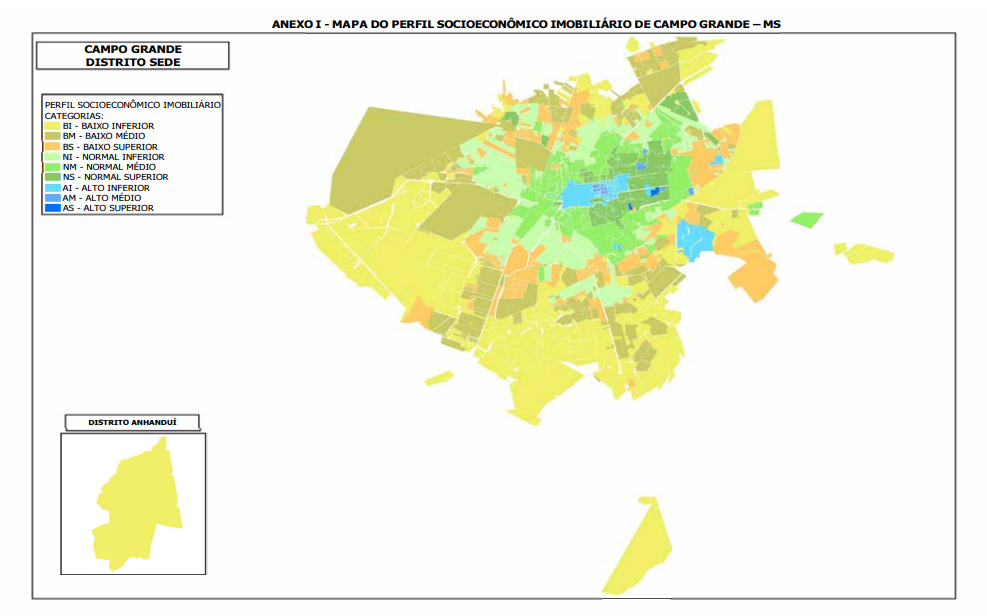This screenshot has height=616, width=987.
Task: Click the 'BI - BAIXO INFERIOR' legend text
Action: click(x=108, y=126)
